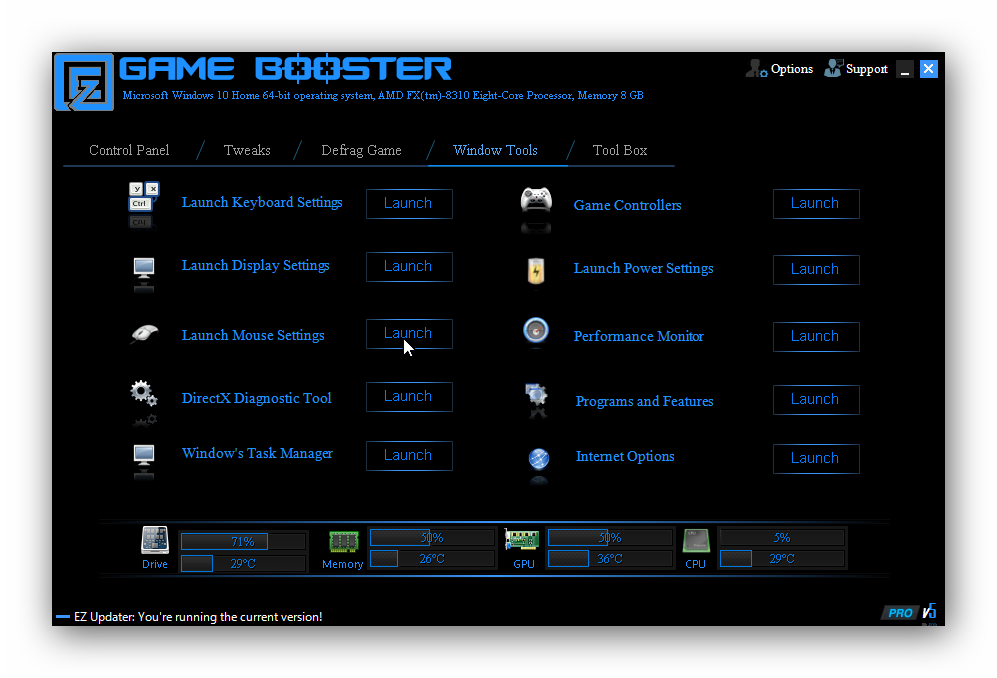Select the Window Tools tab

point(495,150)
